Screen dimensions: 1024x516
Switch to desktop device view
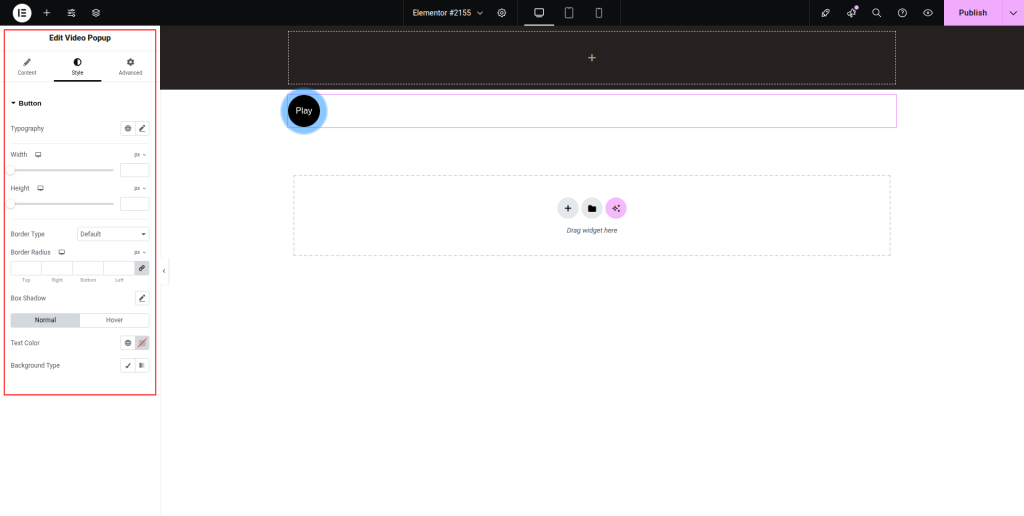[x=539, y=12]
